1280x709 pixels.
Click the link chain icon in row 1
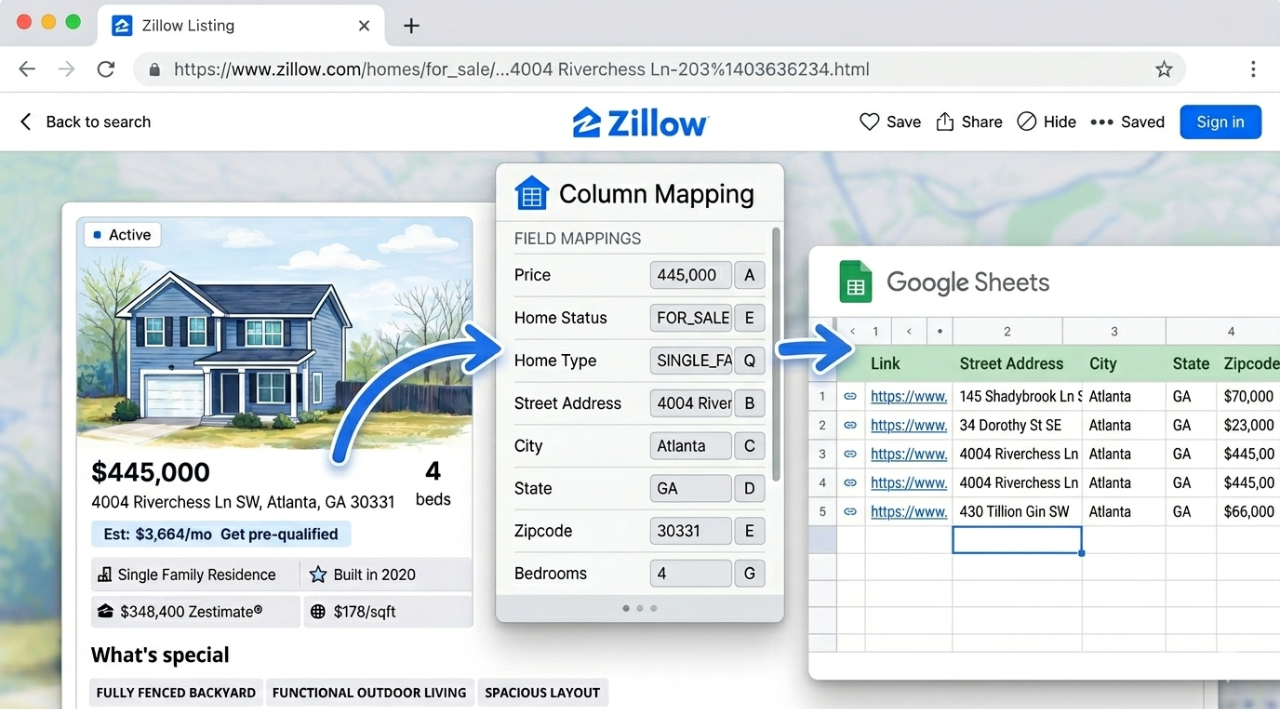tap(849, 396)
